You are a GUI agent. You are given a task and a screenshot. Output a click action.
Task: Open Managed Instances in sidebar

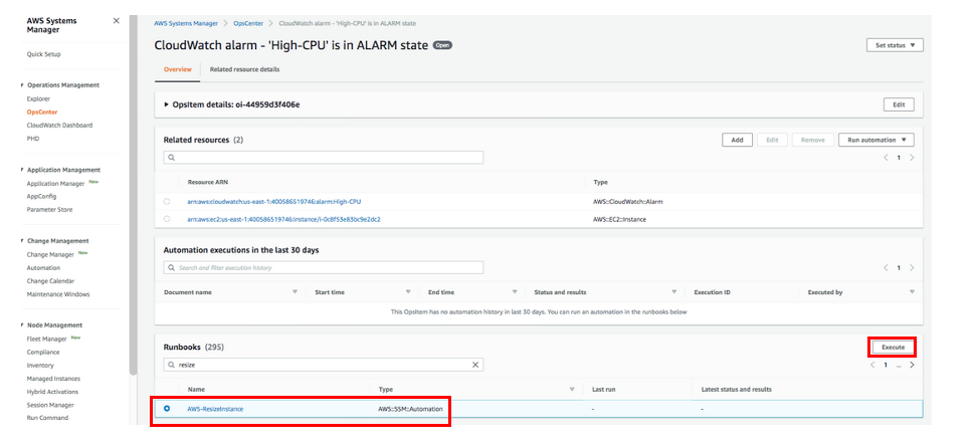click(54, 378)
